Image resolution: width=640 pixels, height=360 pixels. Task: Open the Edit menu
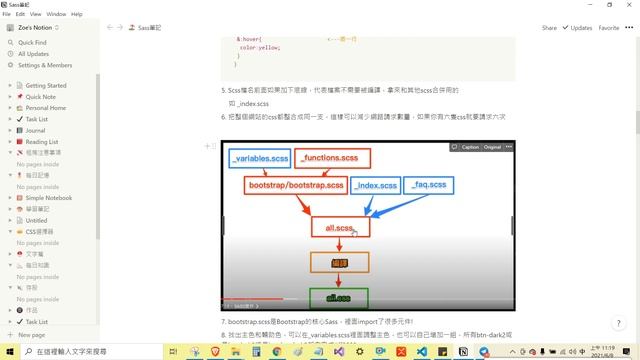click(x=20, y=14)
